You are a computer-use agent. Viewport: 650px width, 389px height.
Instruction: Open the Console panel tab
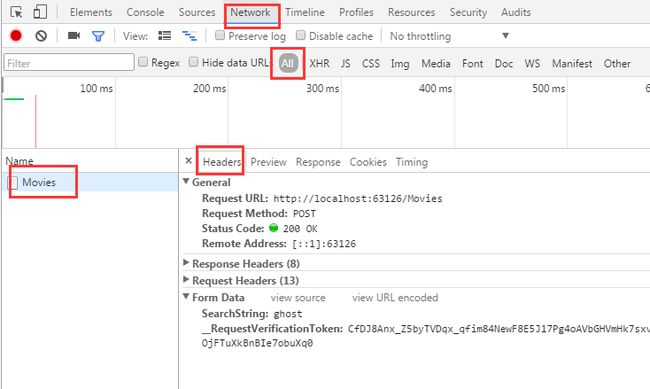tap(145, 12)
